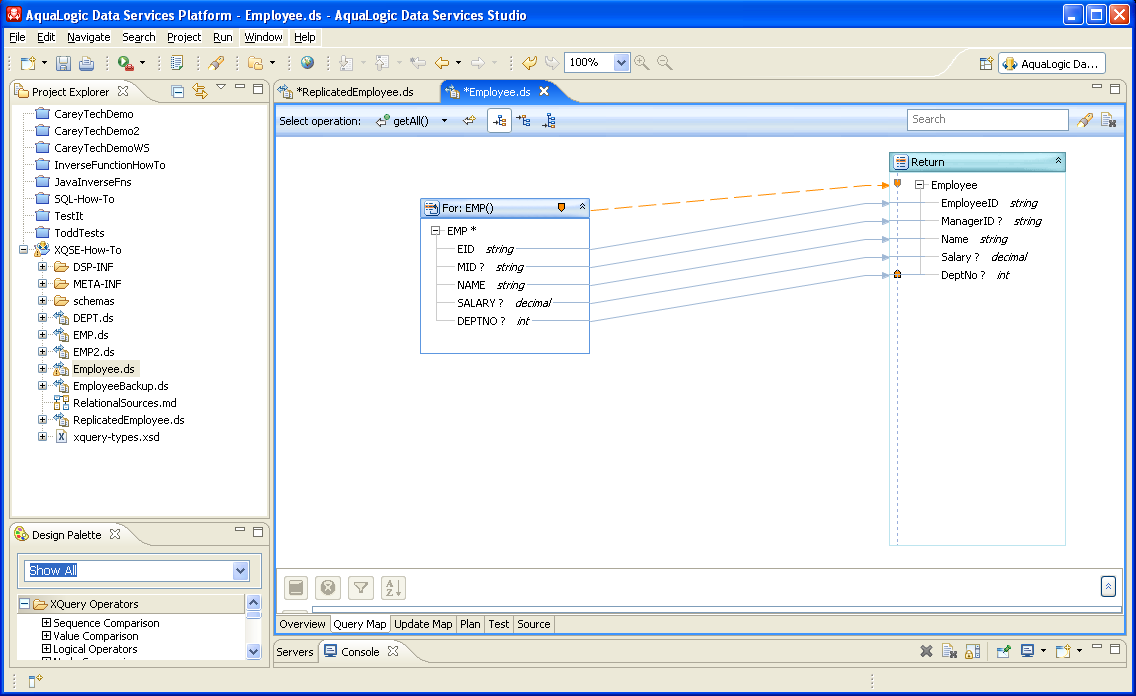Select xquery-types.xsd in the tree
Viewport: 1136px width, 696px height.
(x=116, y=437)
